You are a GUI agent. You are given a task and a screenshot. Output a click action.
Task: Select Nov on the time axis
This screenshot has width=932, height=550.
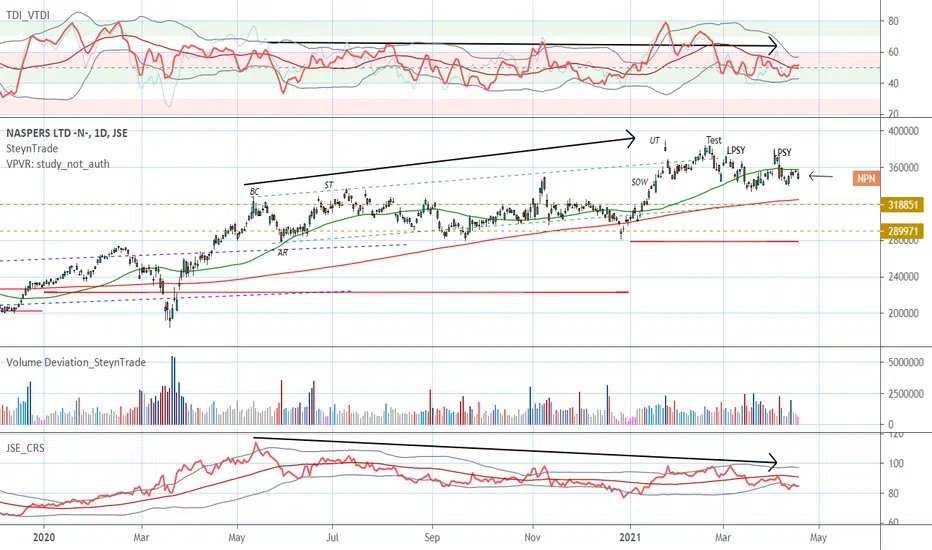[533, 538]
